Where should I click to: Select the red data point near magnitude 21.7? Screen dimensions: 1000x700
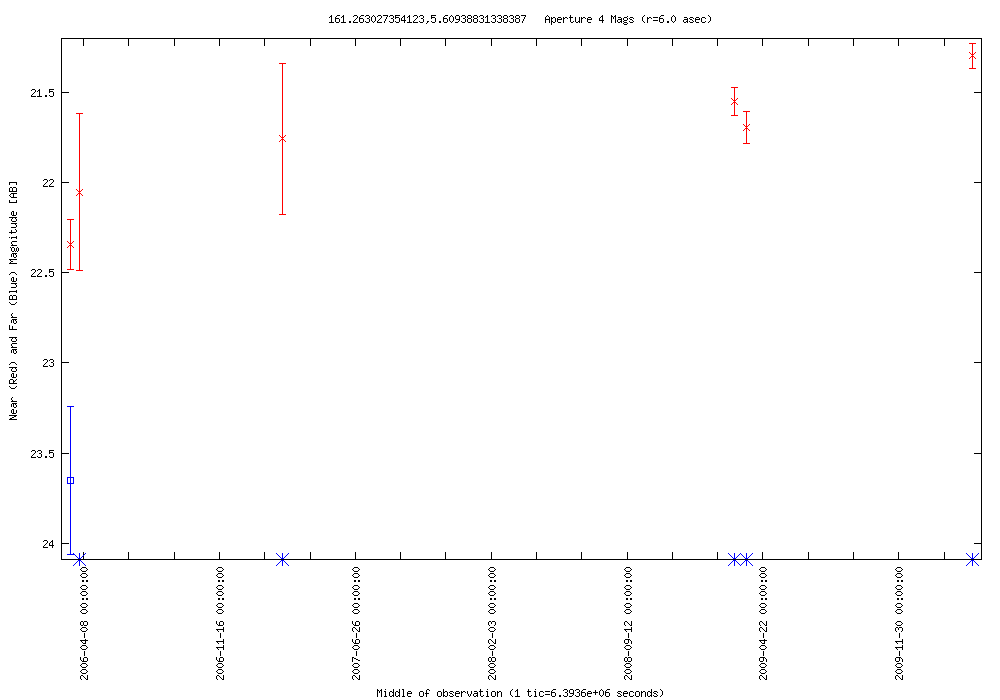click(x=746, y=127)
